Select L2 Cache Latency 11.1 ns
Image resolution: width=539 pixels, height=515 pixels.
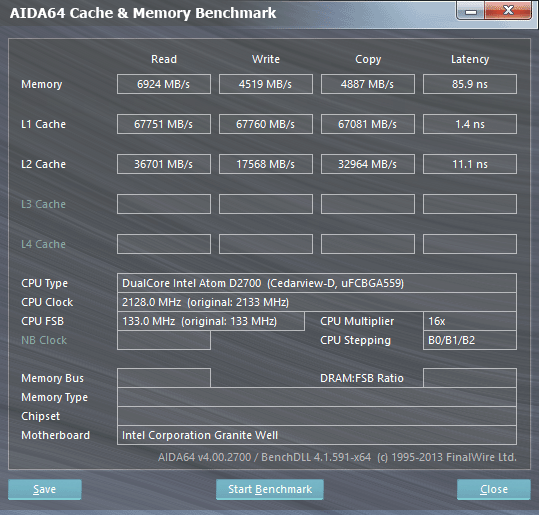tap(470, 164)
